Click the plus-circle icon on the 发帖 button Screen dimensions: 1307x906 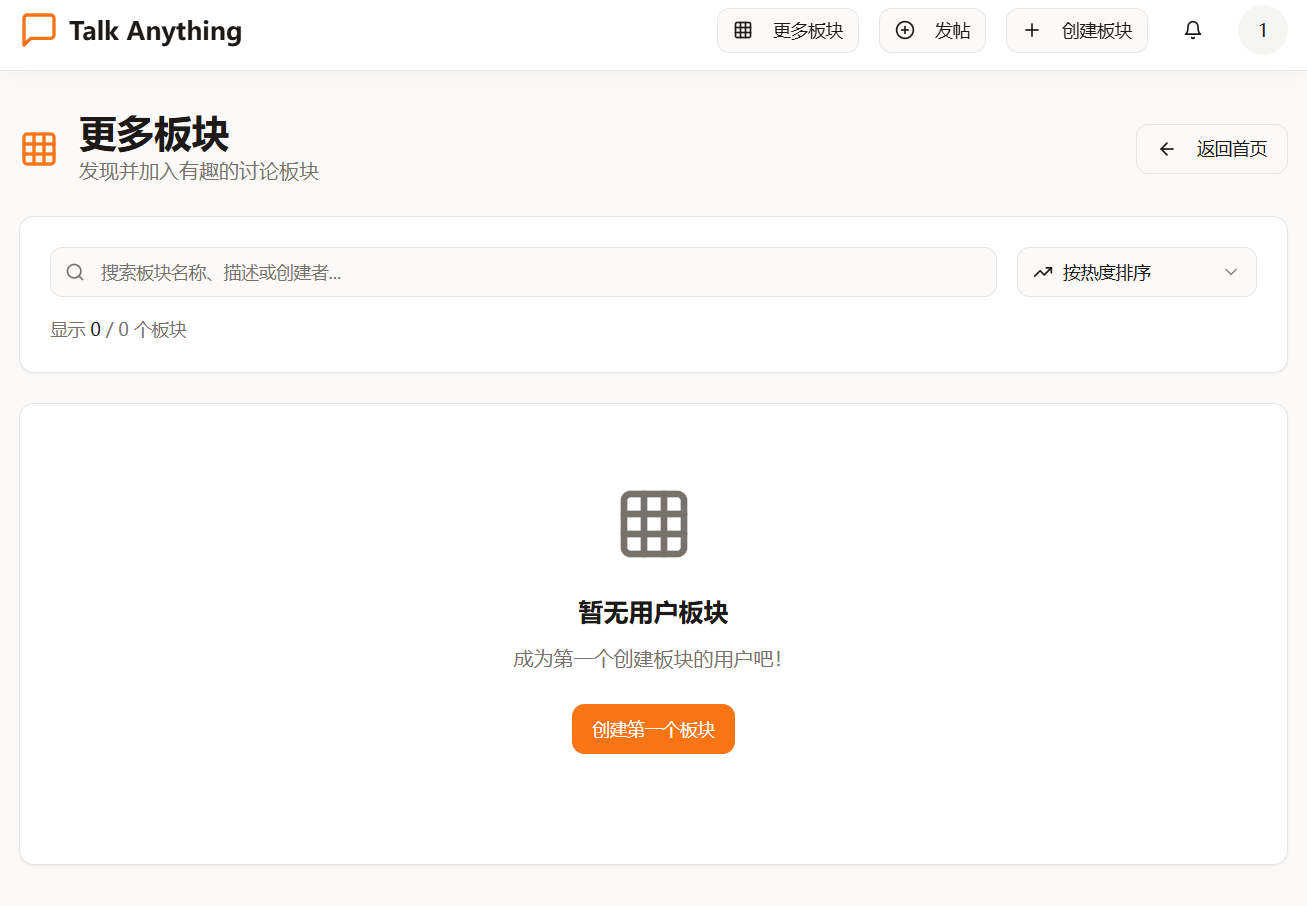[x=905, y=30]
